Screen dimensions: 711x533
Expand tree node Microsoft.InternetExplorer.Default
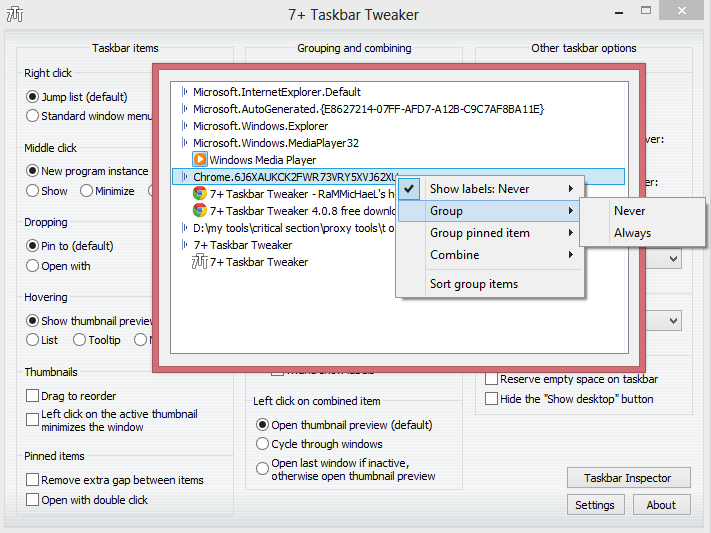click(x=184, y=92)
